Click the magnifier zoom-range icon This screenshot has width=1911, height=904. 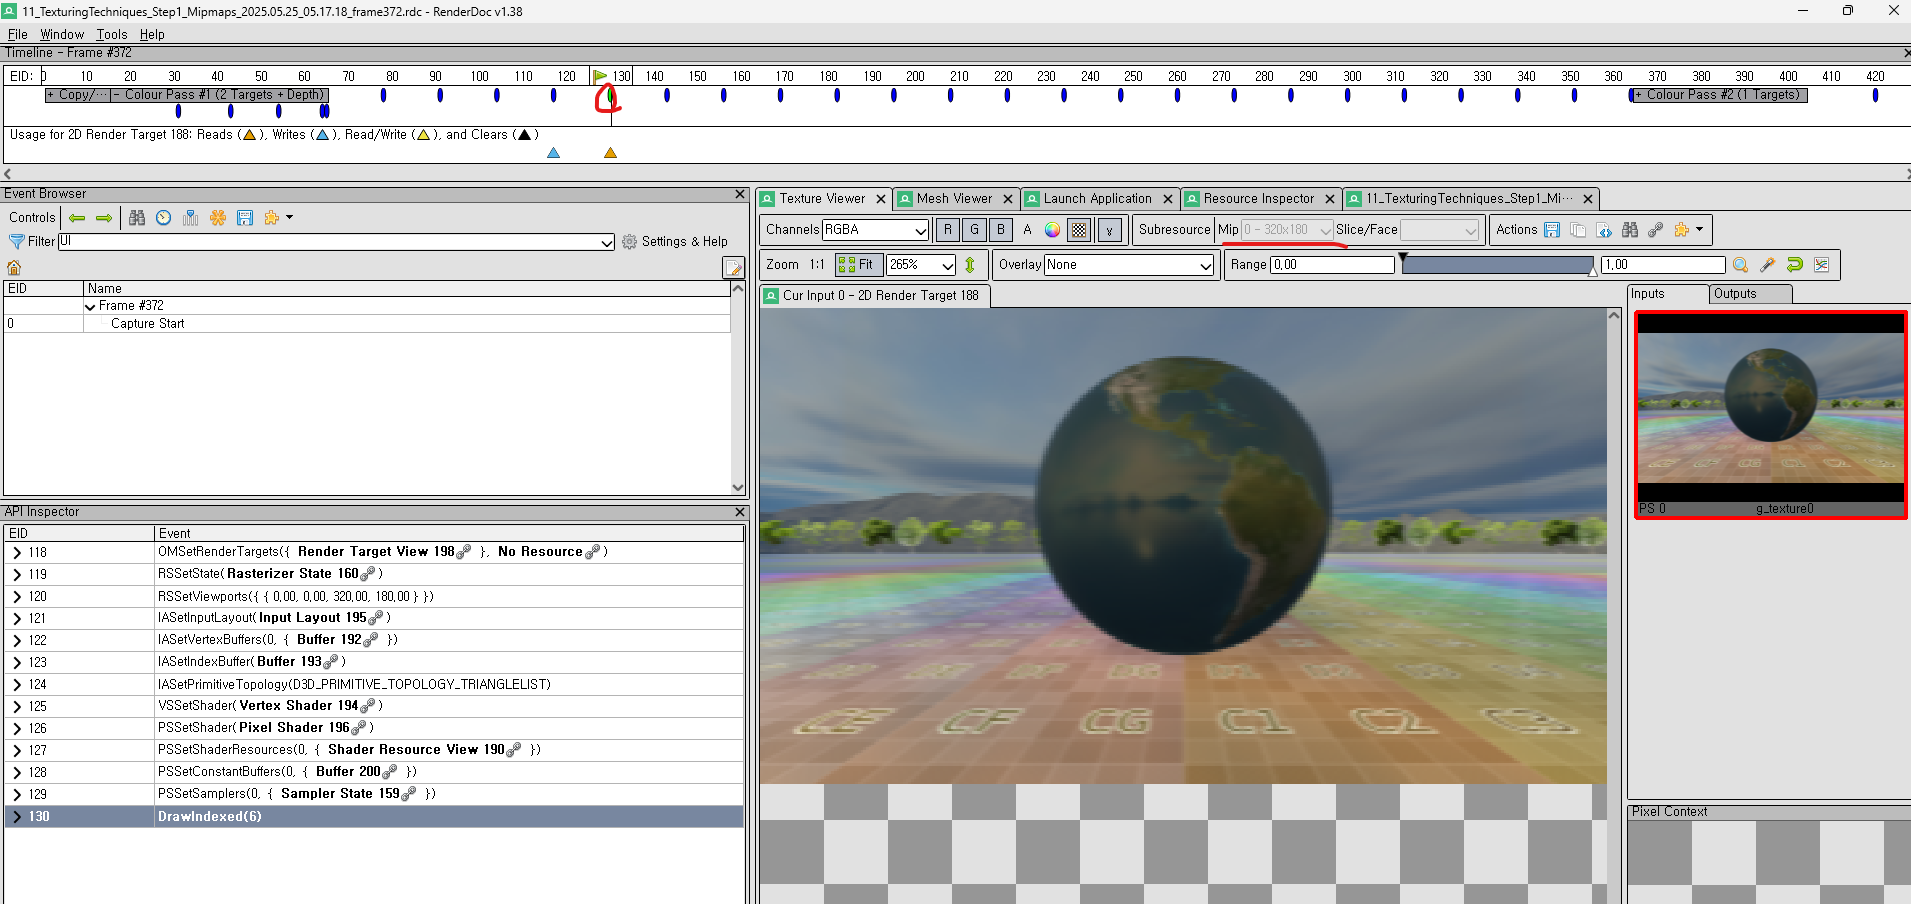[x=1741, y=265]
